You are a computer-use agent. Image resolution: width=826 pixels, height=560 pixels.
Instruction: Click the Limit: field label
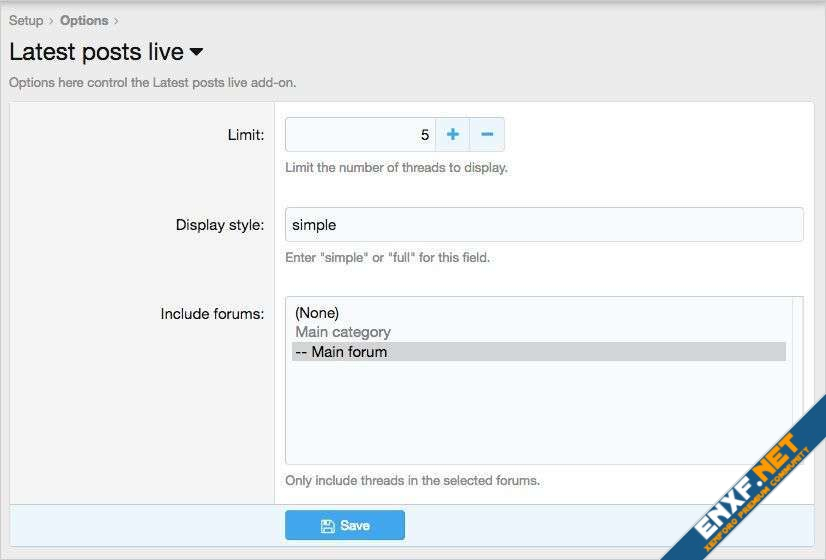[x=246, y=135]
